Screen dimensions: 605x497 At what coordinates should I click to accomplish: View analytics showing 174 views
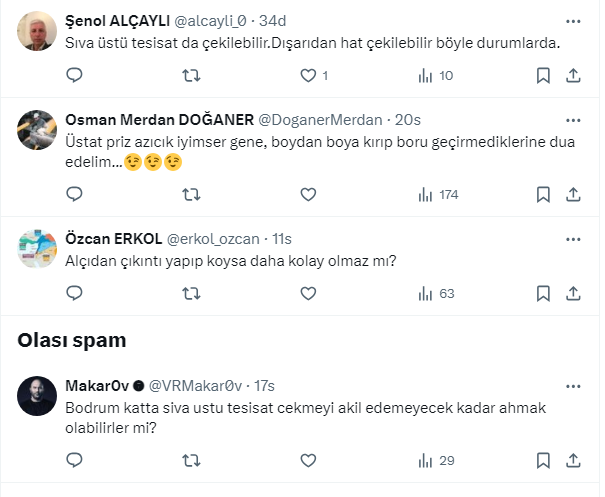tap(437, 194)
